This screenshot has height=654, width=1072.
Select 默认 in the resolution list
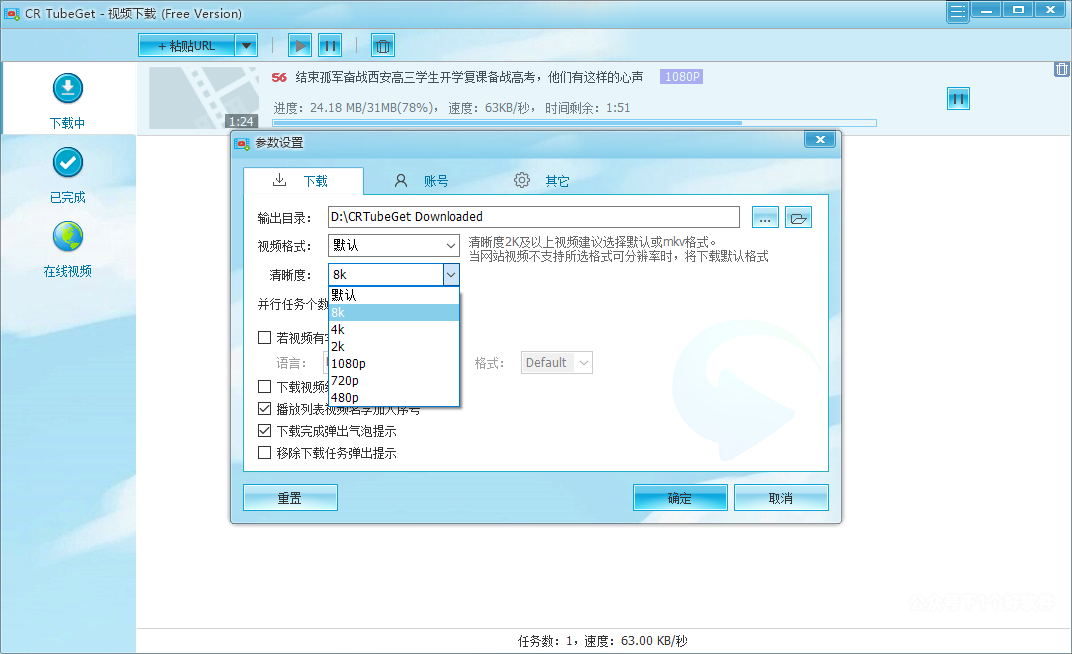[394, 295]
